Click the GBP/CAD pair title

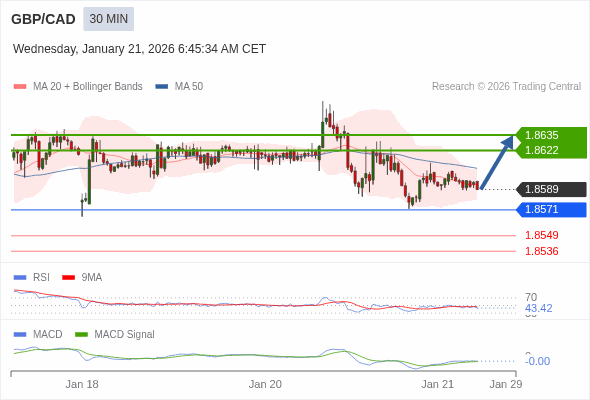[x=43, y=19]
